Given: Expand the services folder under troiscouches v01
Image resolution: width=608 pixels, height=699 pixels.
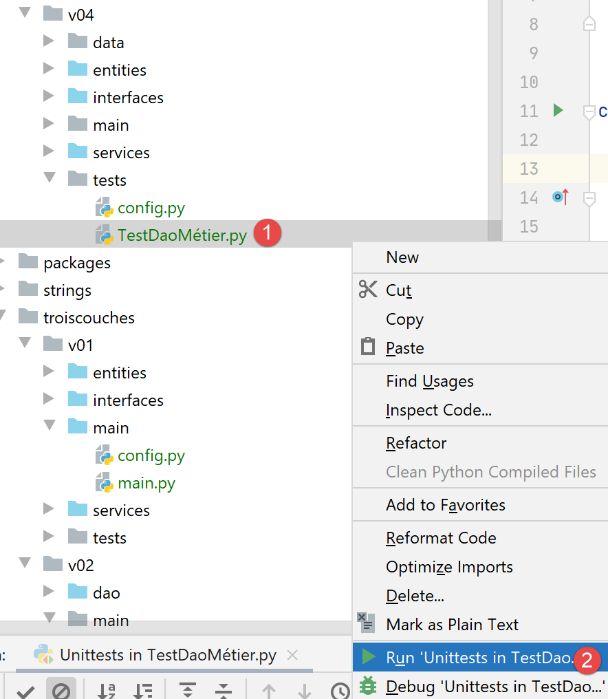Looking at the screenshot, I should (49, 510).
